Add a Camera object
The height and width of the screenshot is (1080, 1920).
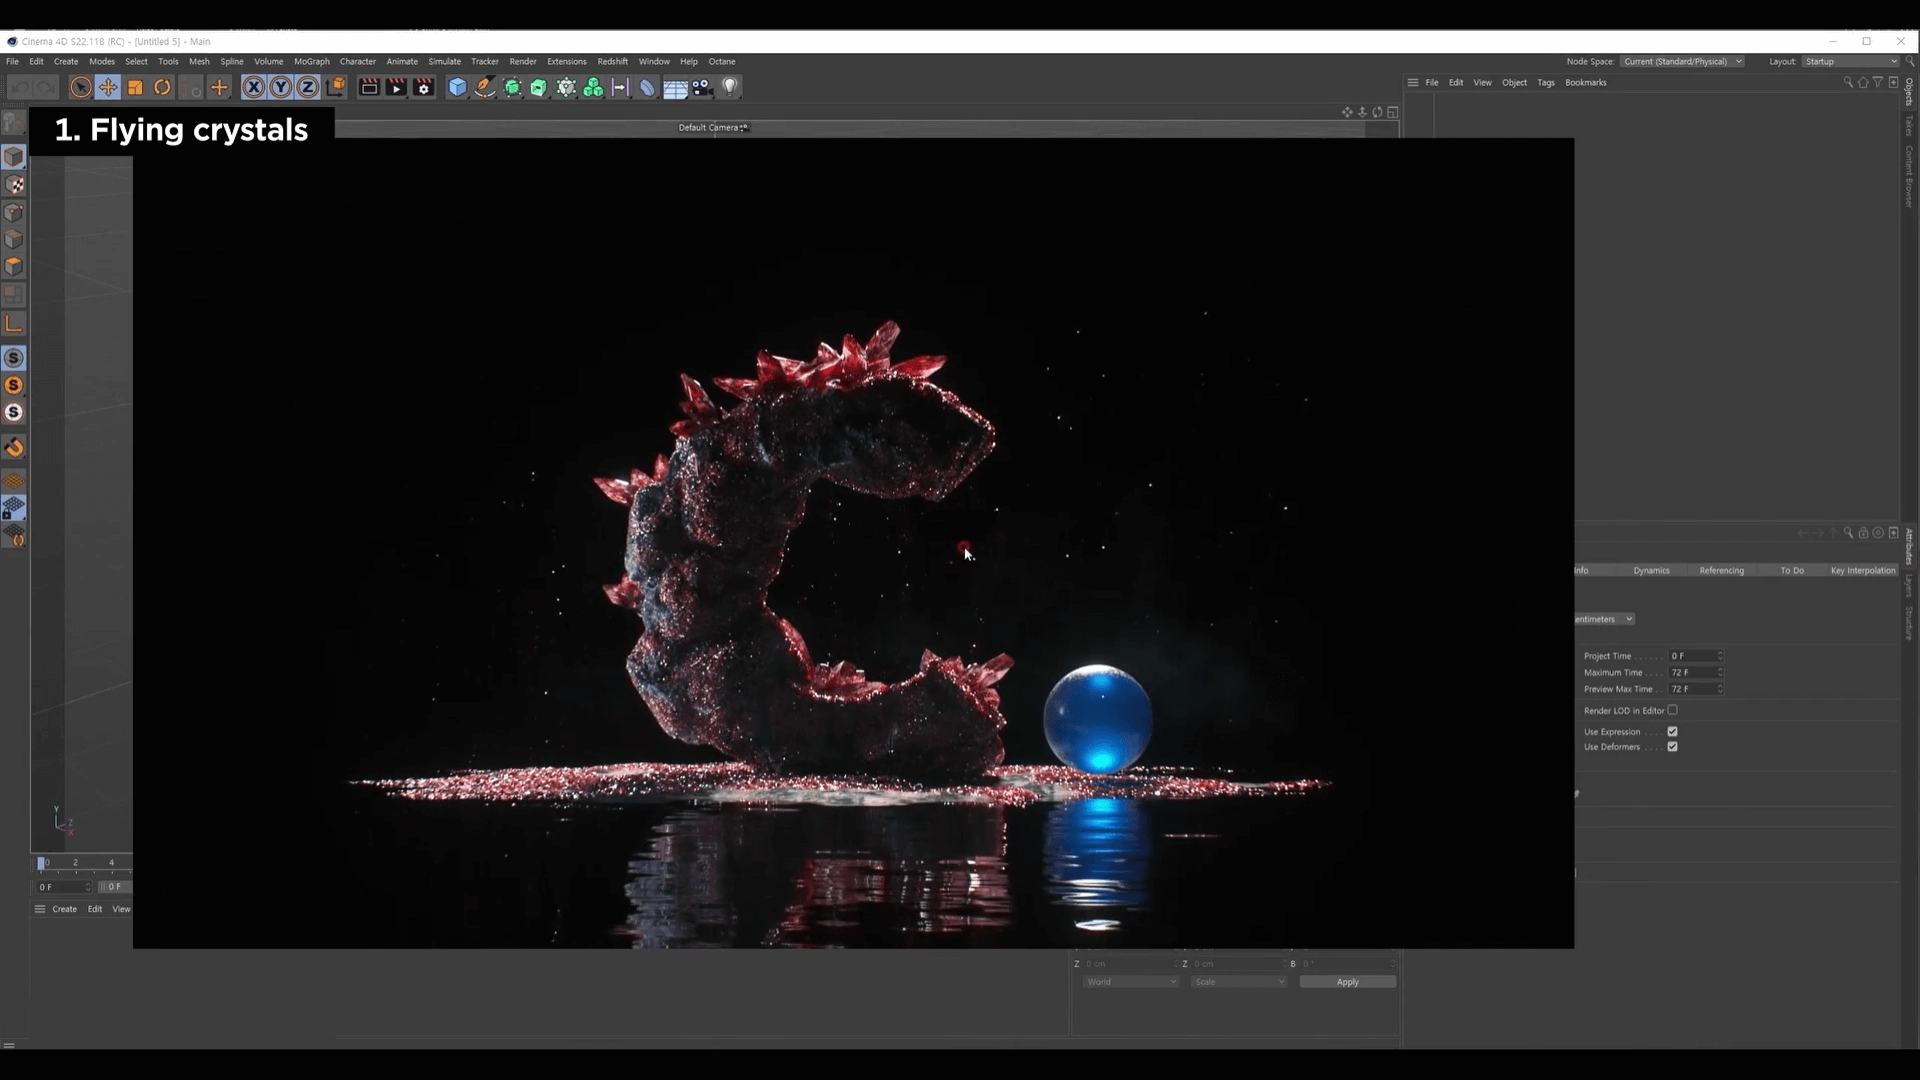point(703,88)
